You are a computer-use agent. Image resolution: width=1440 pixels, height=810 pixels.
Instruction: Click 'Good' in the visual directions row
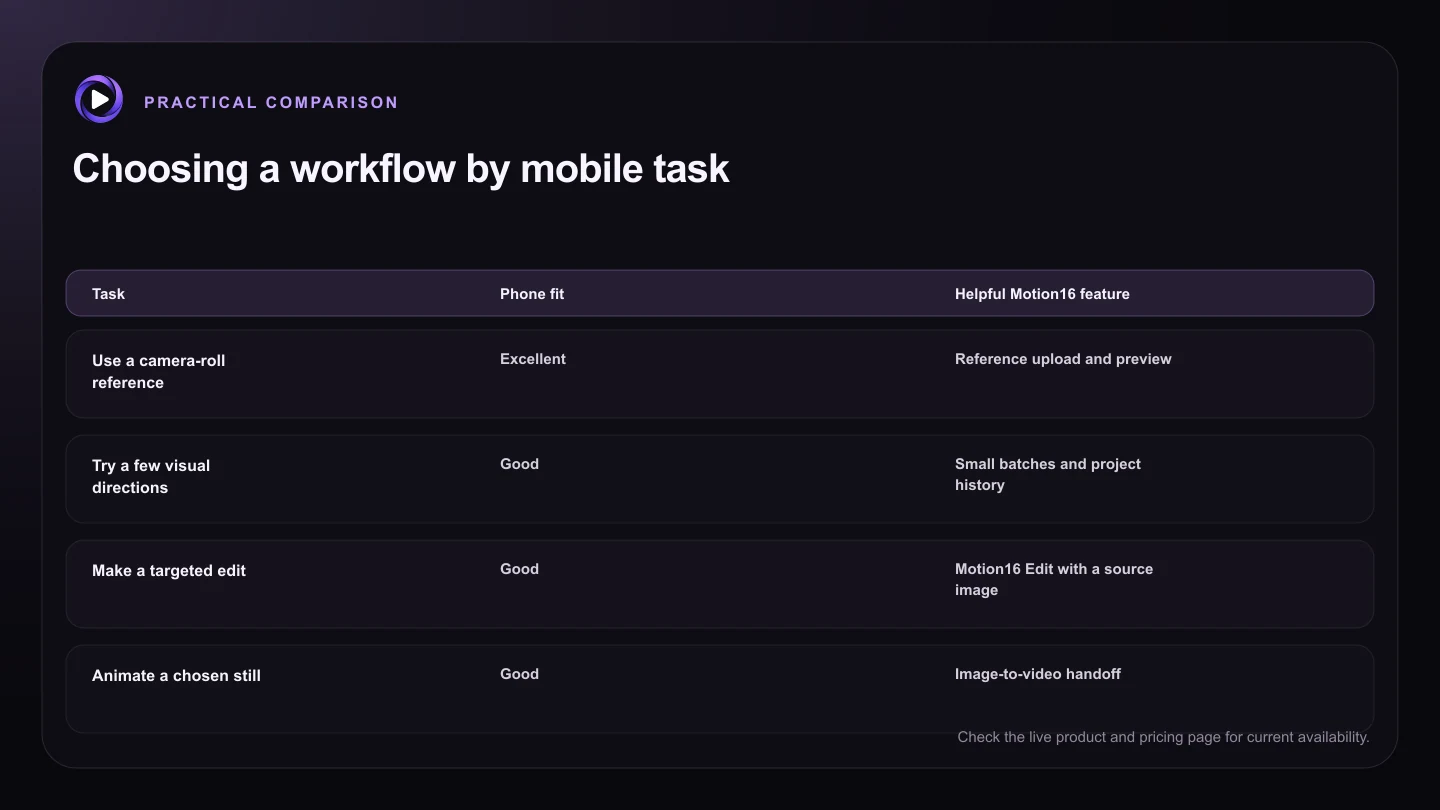(x=519, y=464)
